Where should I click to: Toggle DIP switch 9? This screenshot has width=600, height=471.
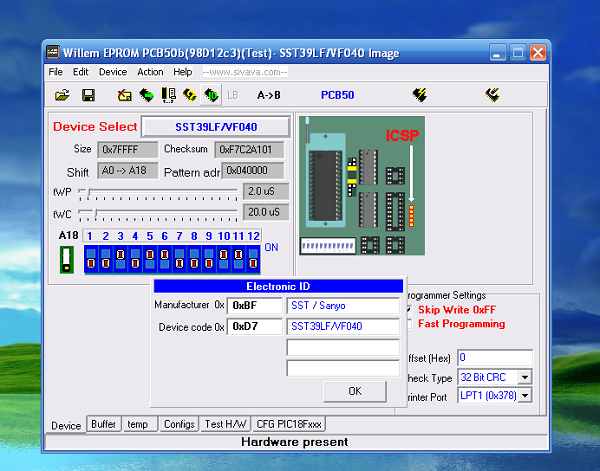pos(209,259)
